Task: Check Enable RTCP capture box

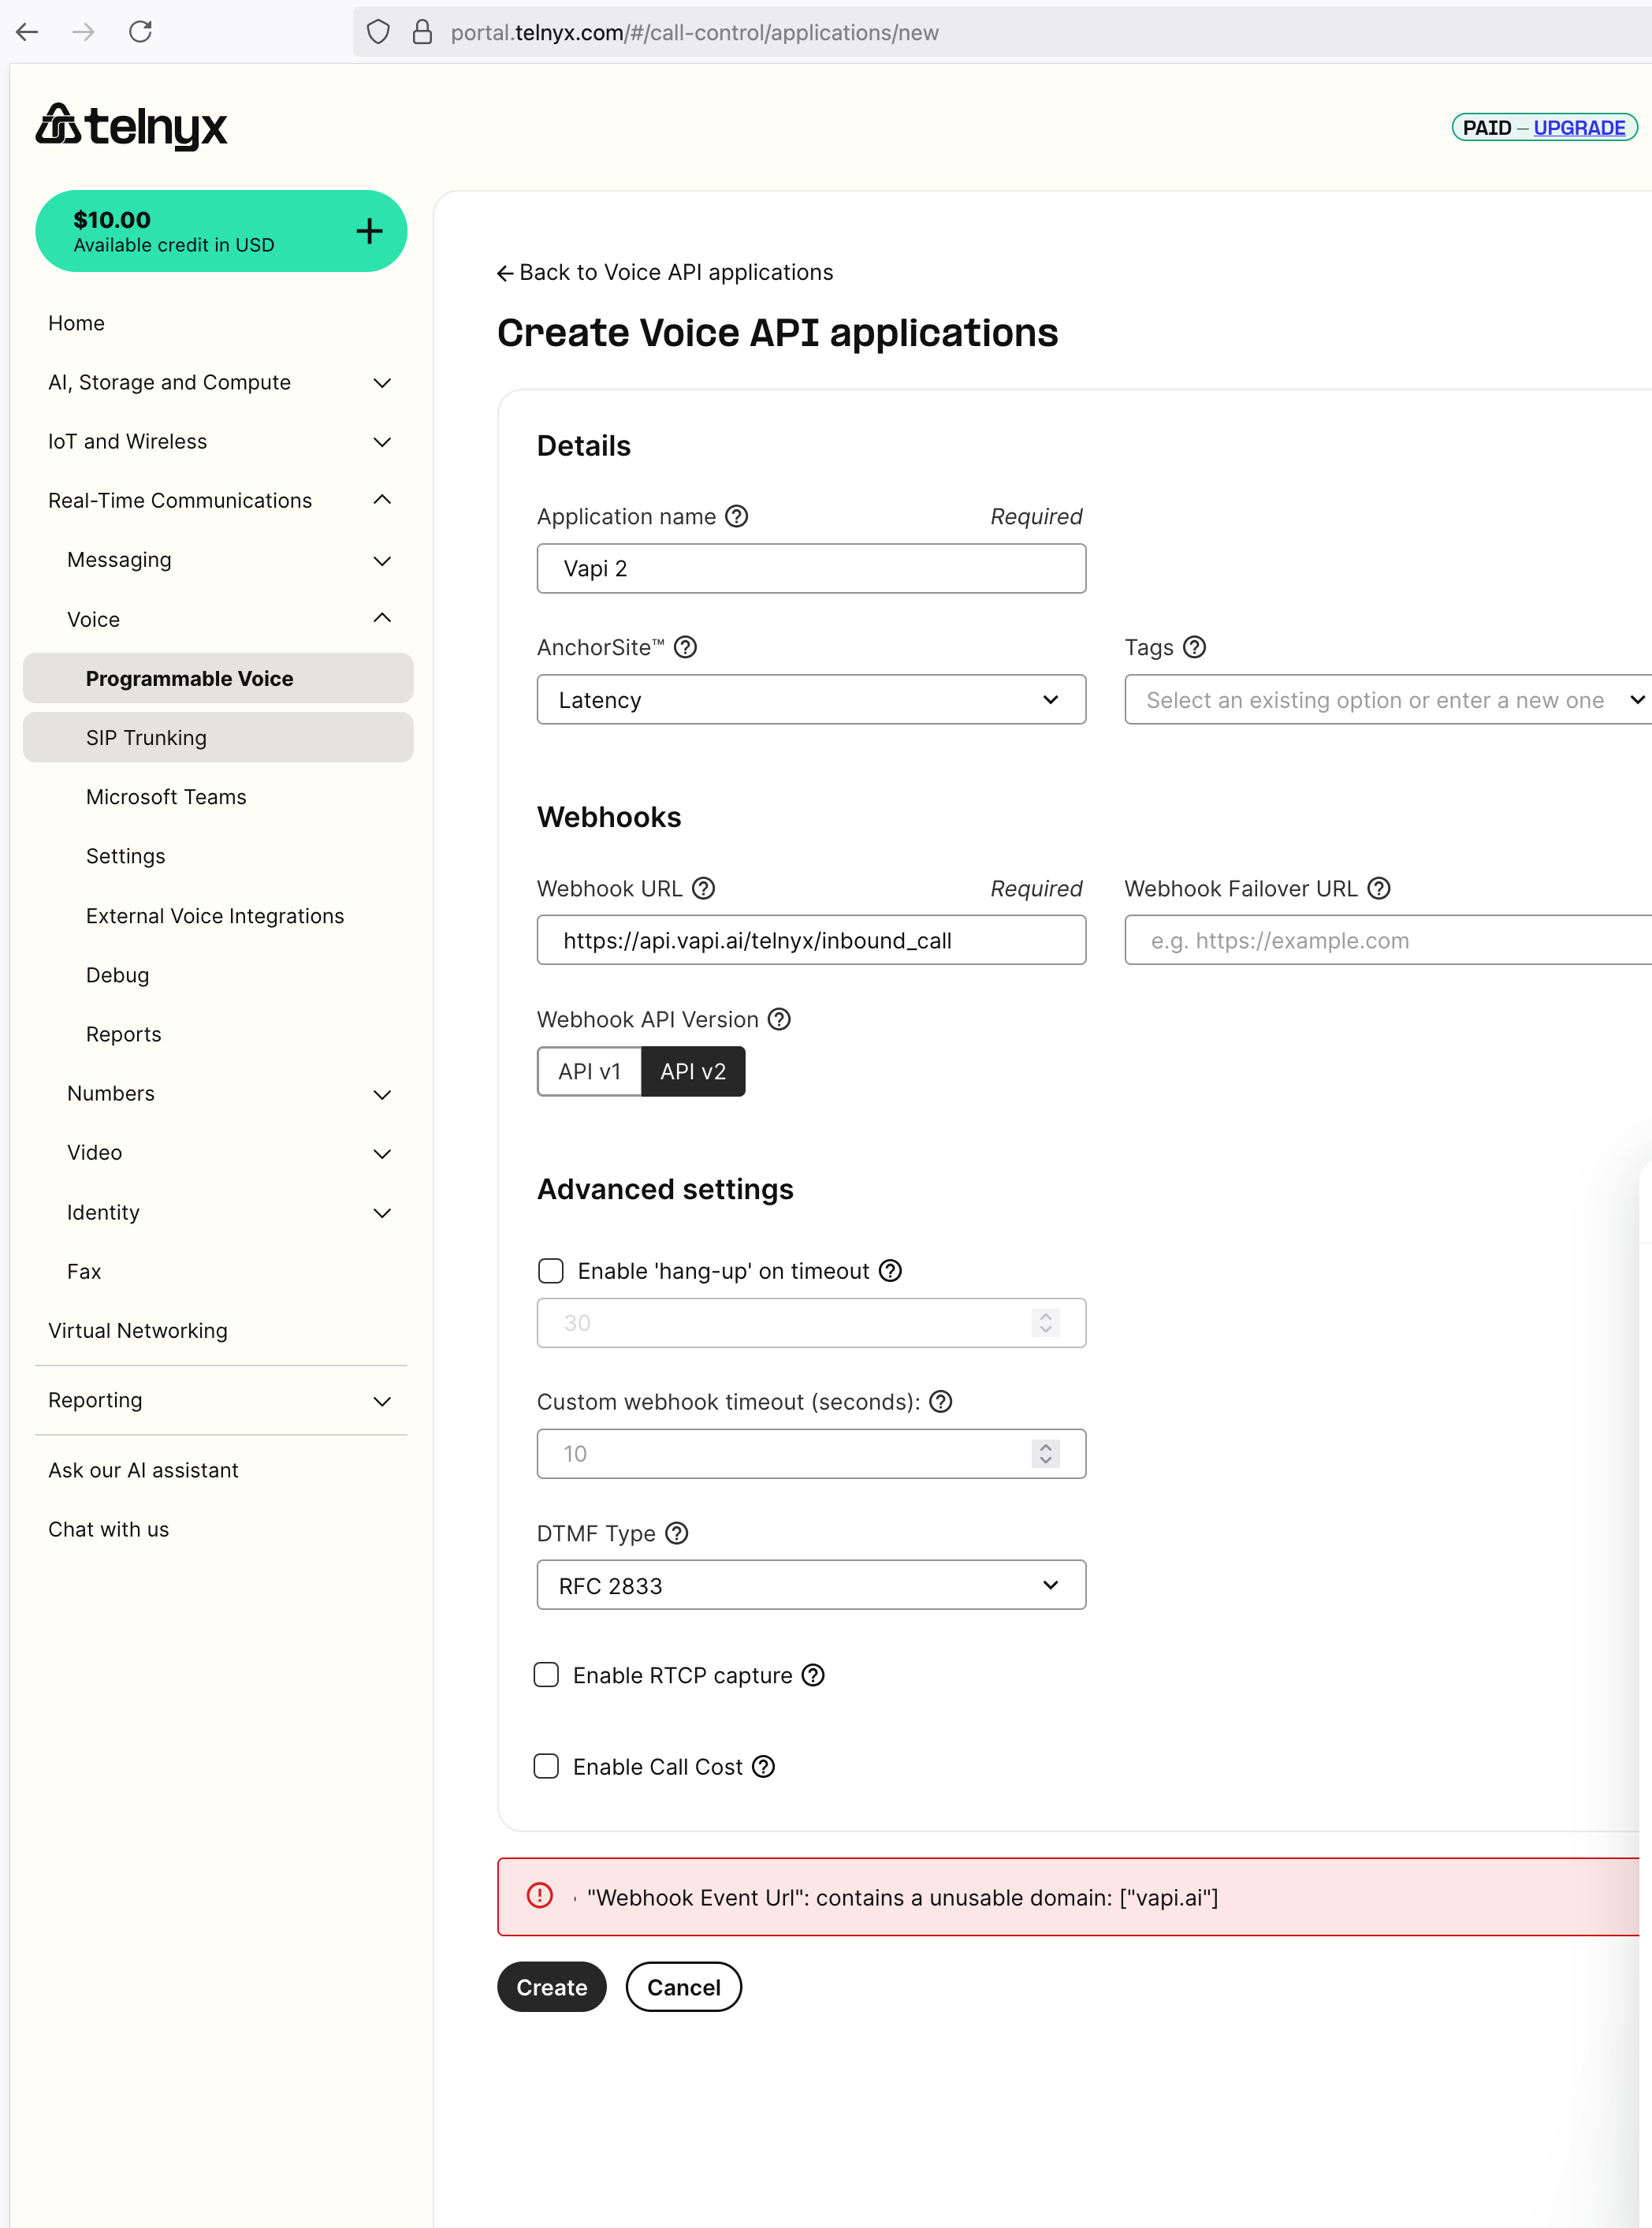Action: pyautogui.click(x=546, y=1675)
